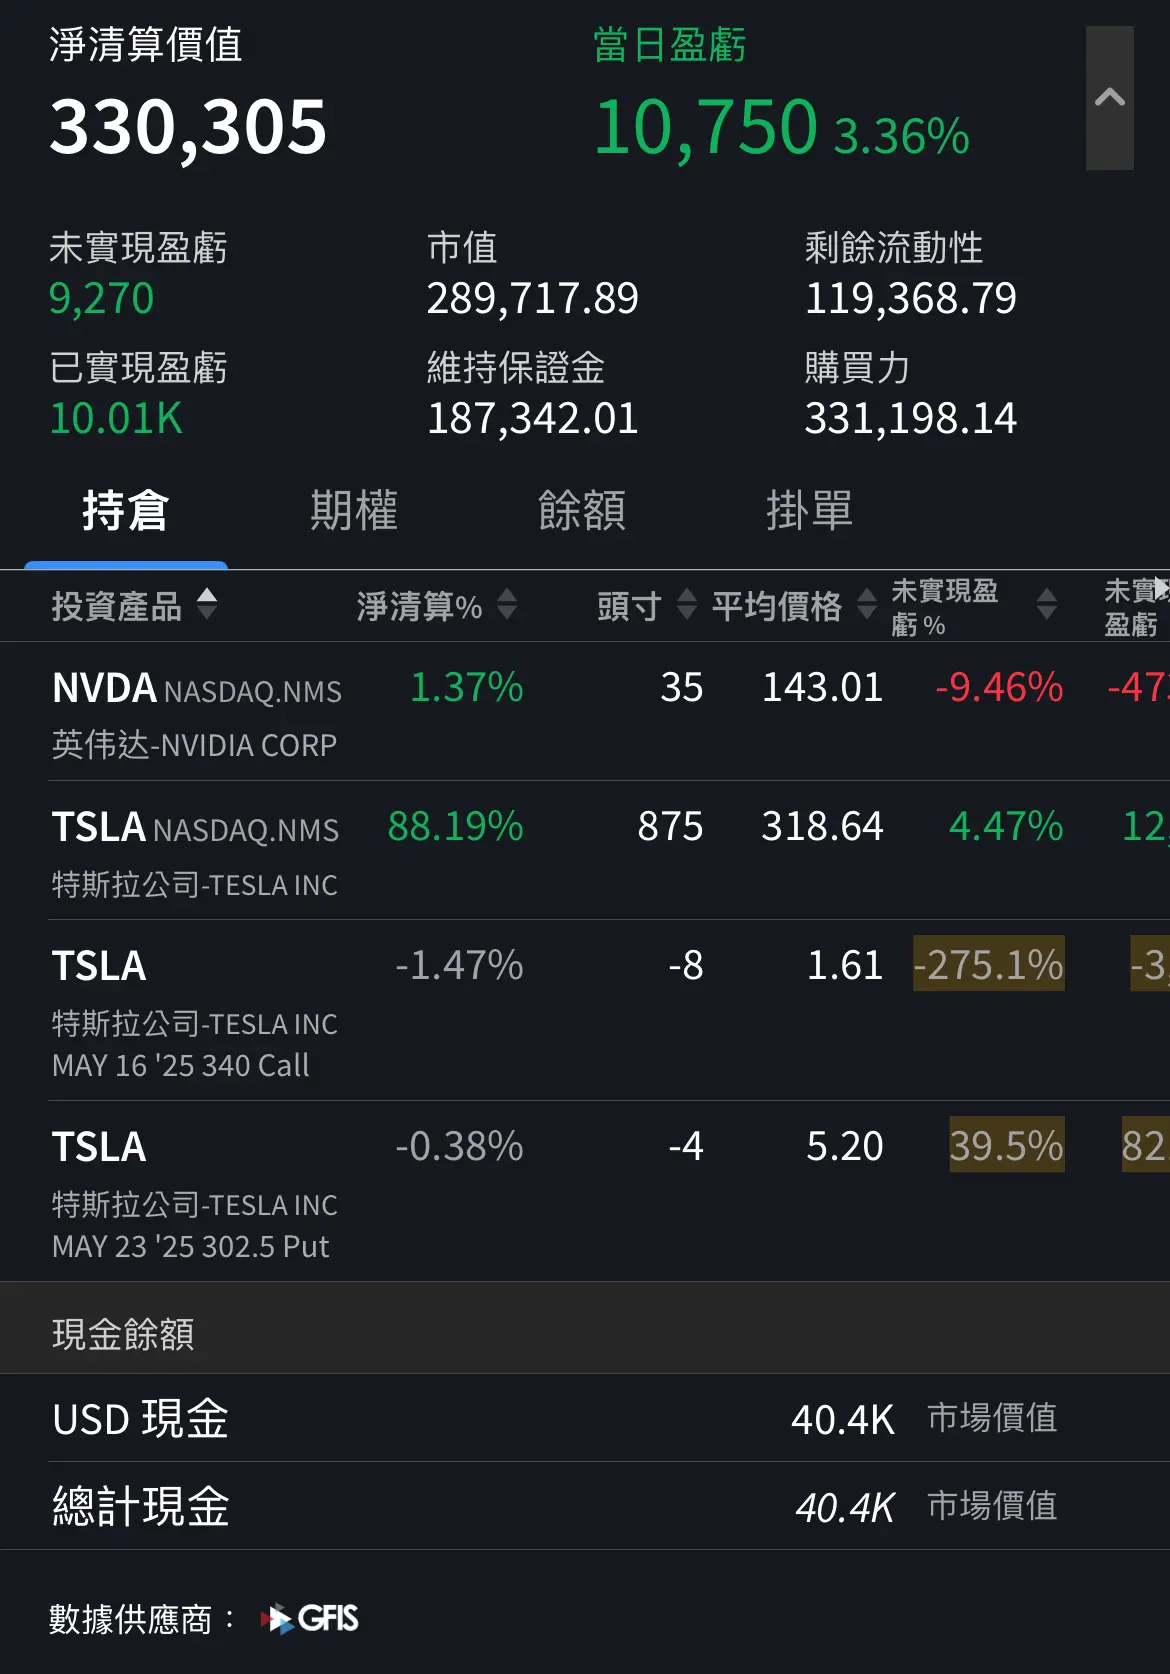
Task: Open the GFIS data provider logo
Action: point(309,1618)
